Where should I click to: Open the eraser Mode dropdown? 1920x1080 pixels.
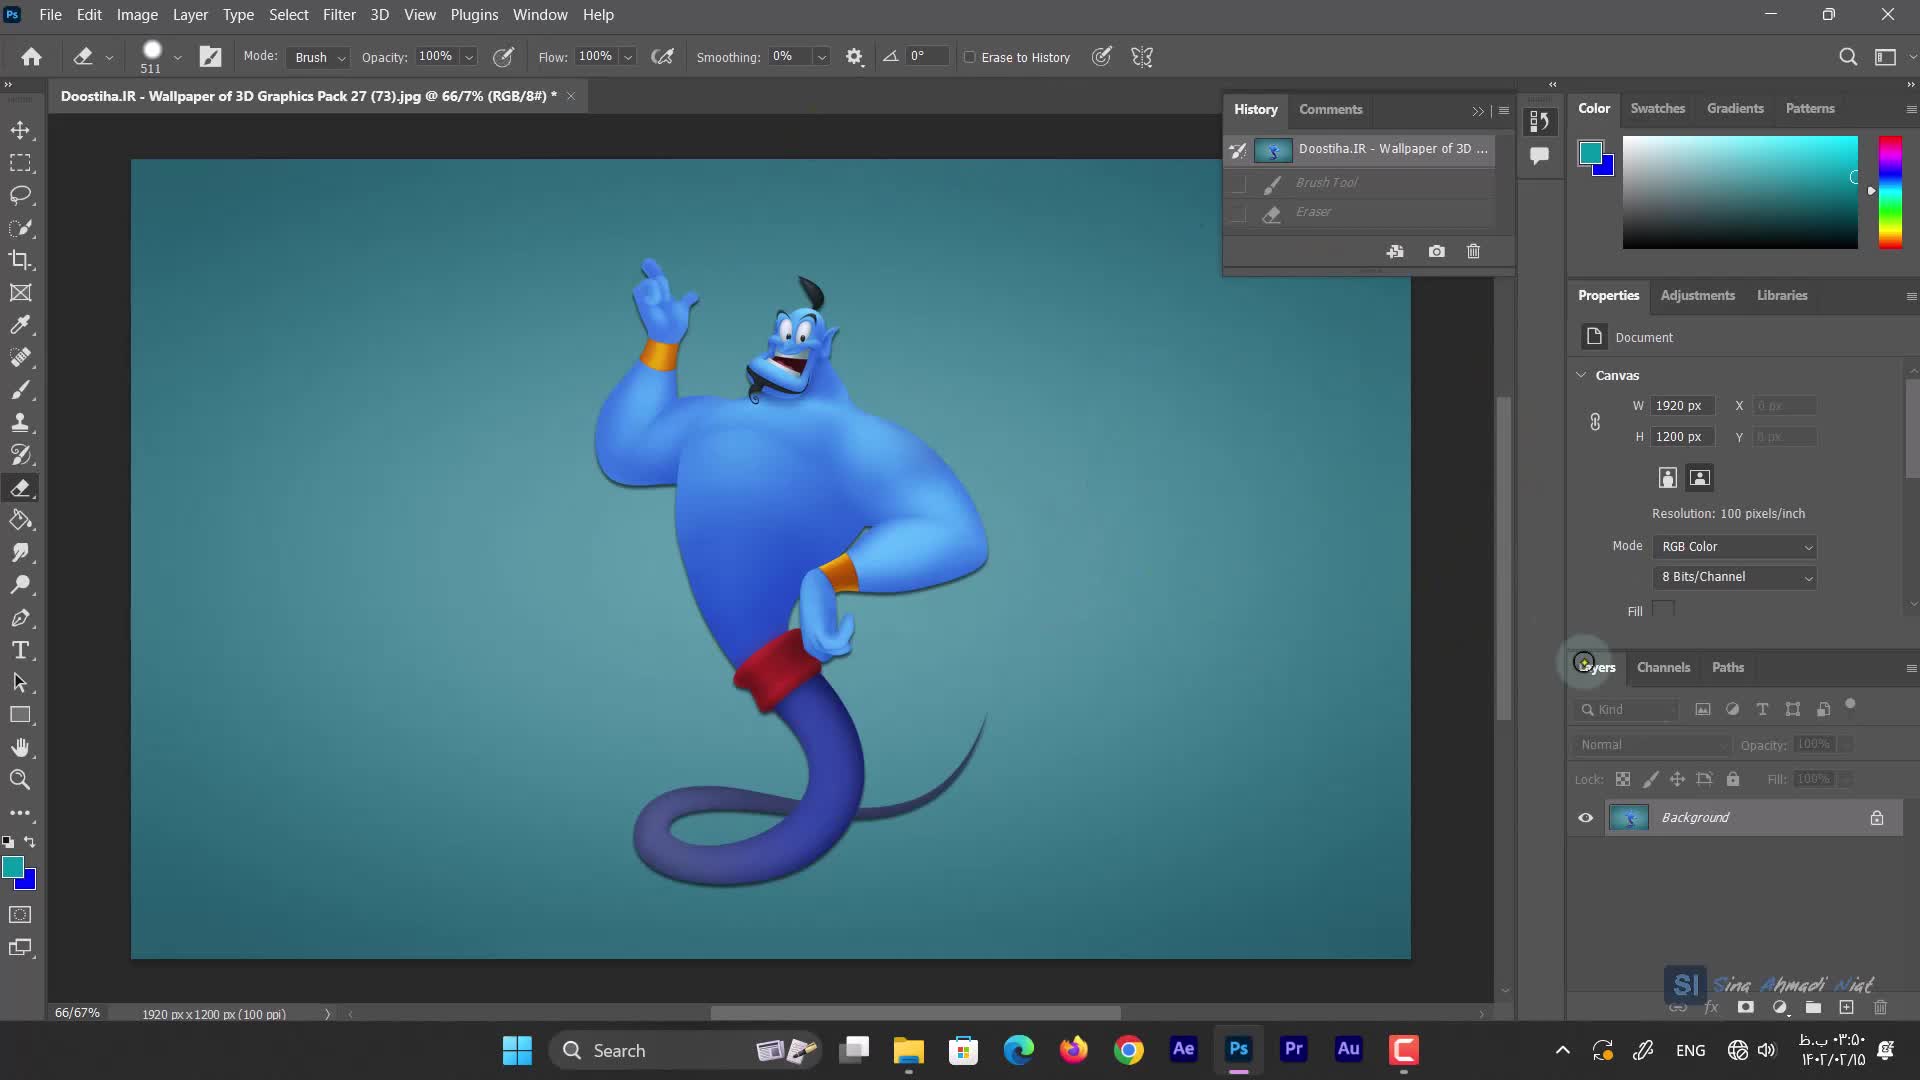319,57
